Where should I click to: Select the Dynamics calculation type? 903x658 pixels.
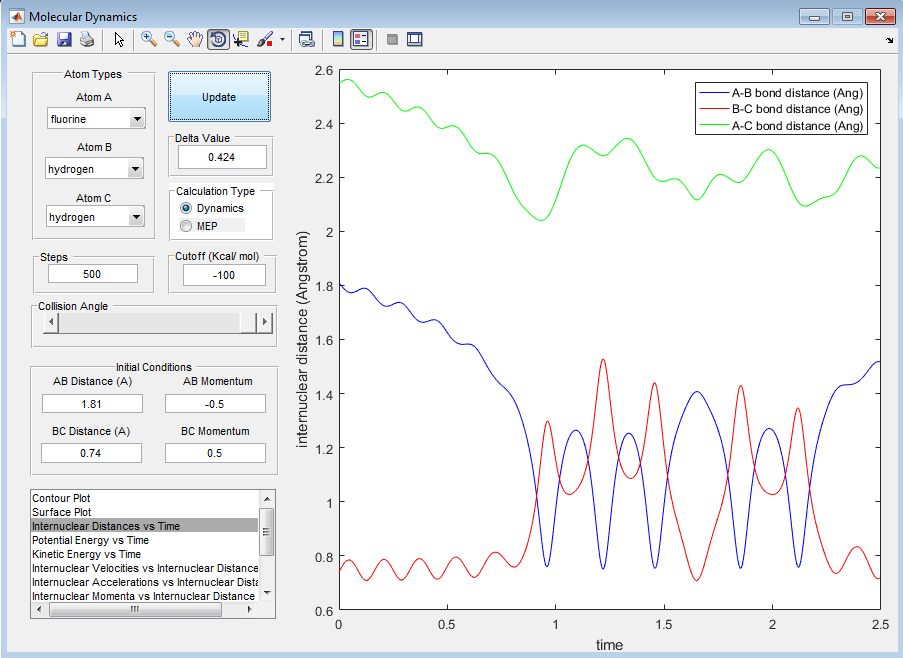click(x=186, y=208)
